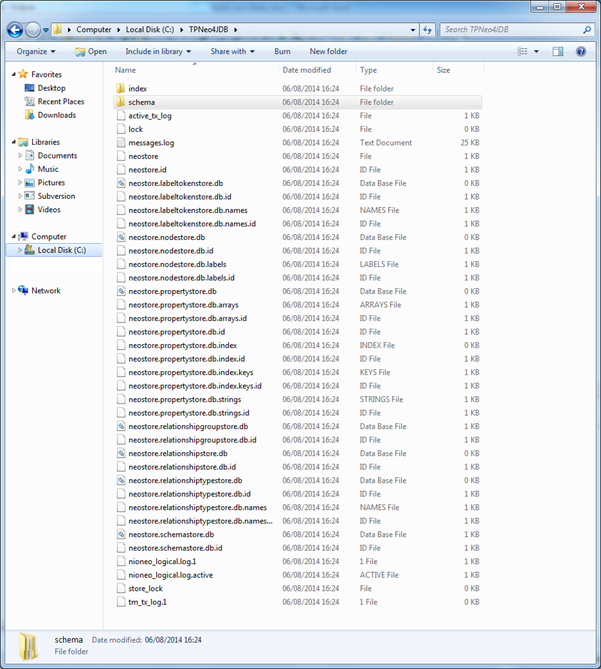601x669 pixels.
Task: Click the neostore.relationshipstore.db file icon
Action: click(121, 454)
